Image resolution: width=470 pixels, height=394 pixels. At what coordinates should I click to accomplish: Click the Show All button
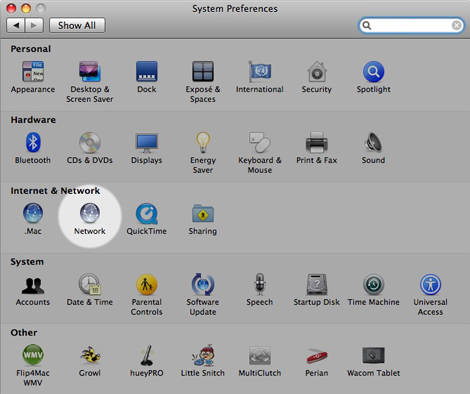pos(77,25)
